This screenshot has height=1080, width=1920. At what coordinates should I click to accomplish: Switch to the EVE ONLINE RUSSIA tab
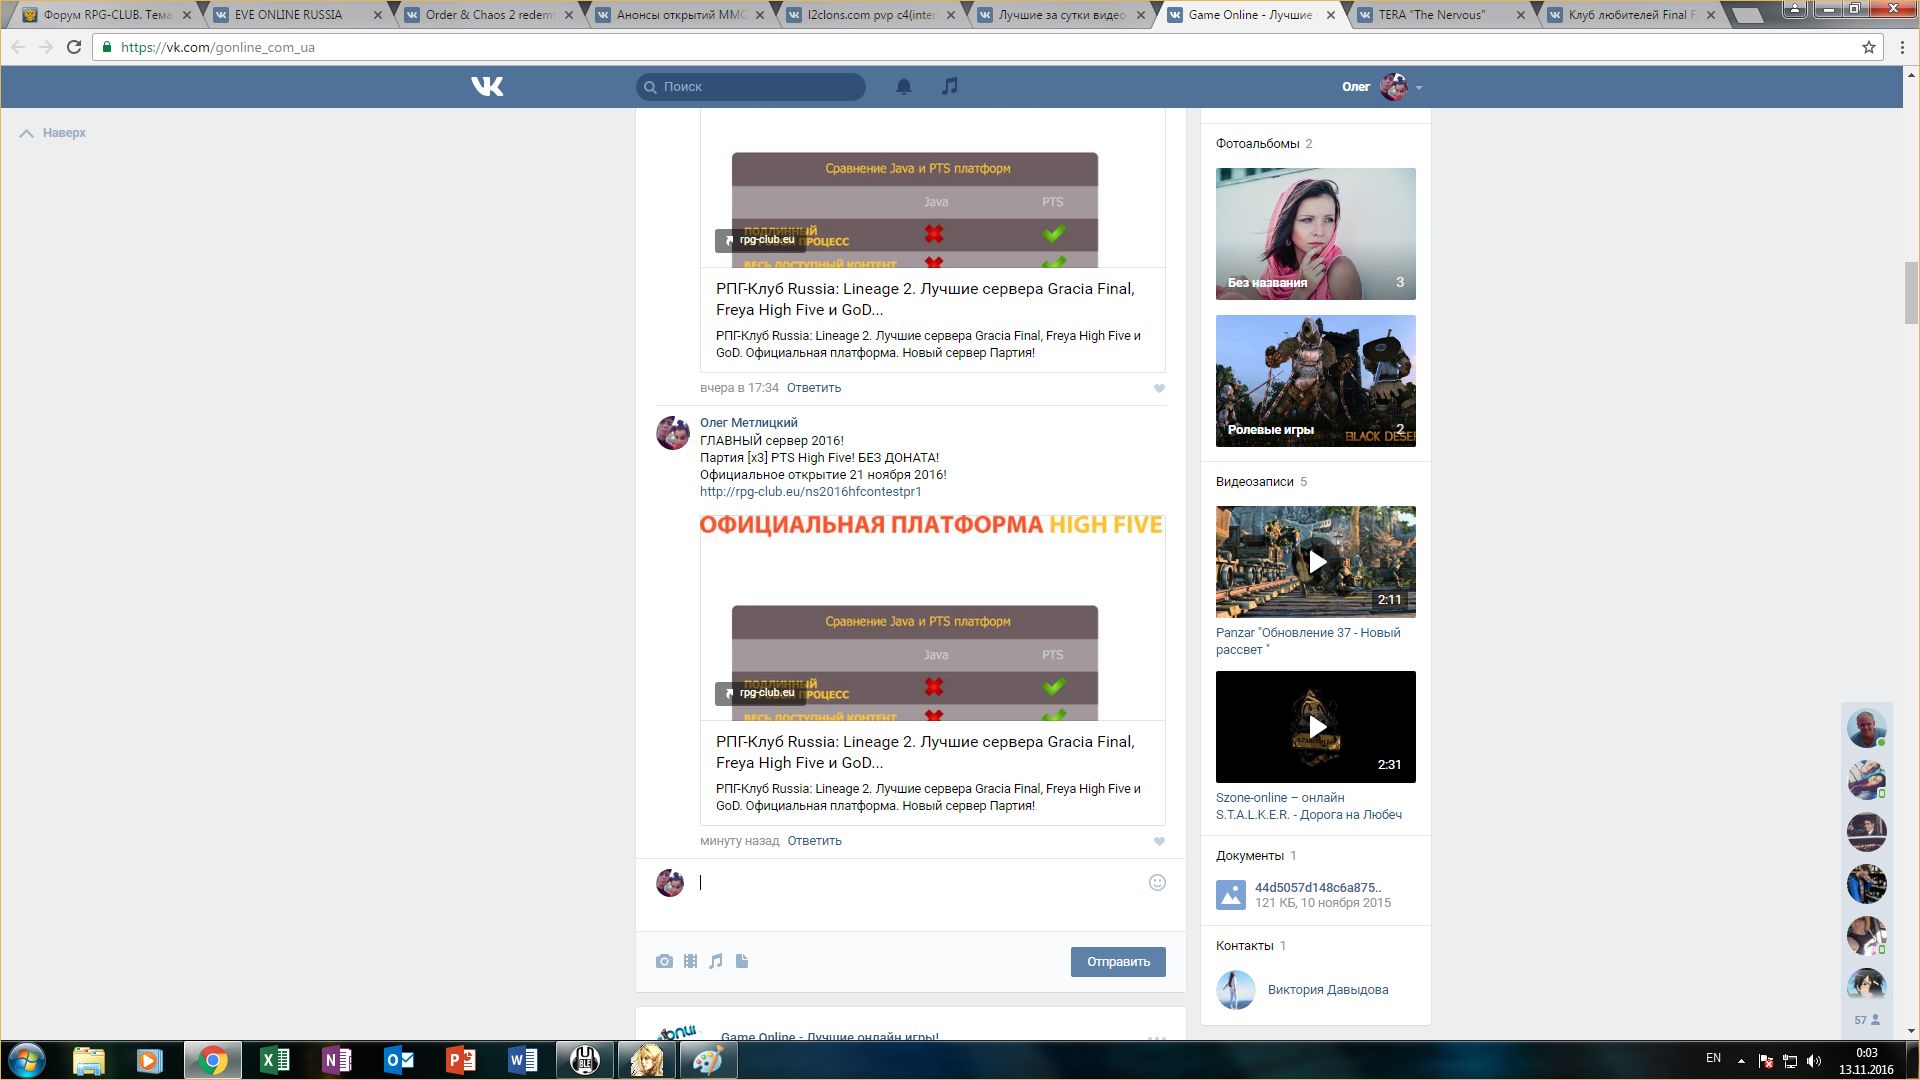pos(288,15)
